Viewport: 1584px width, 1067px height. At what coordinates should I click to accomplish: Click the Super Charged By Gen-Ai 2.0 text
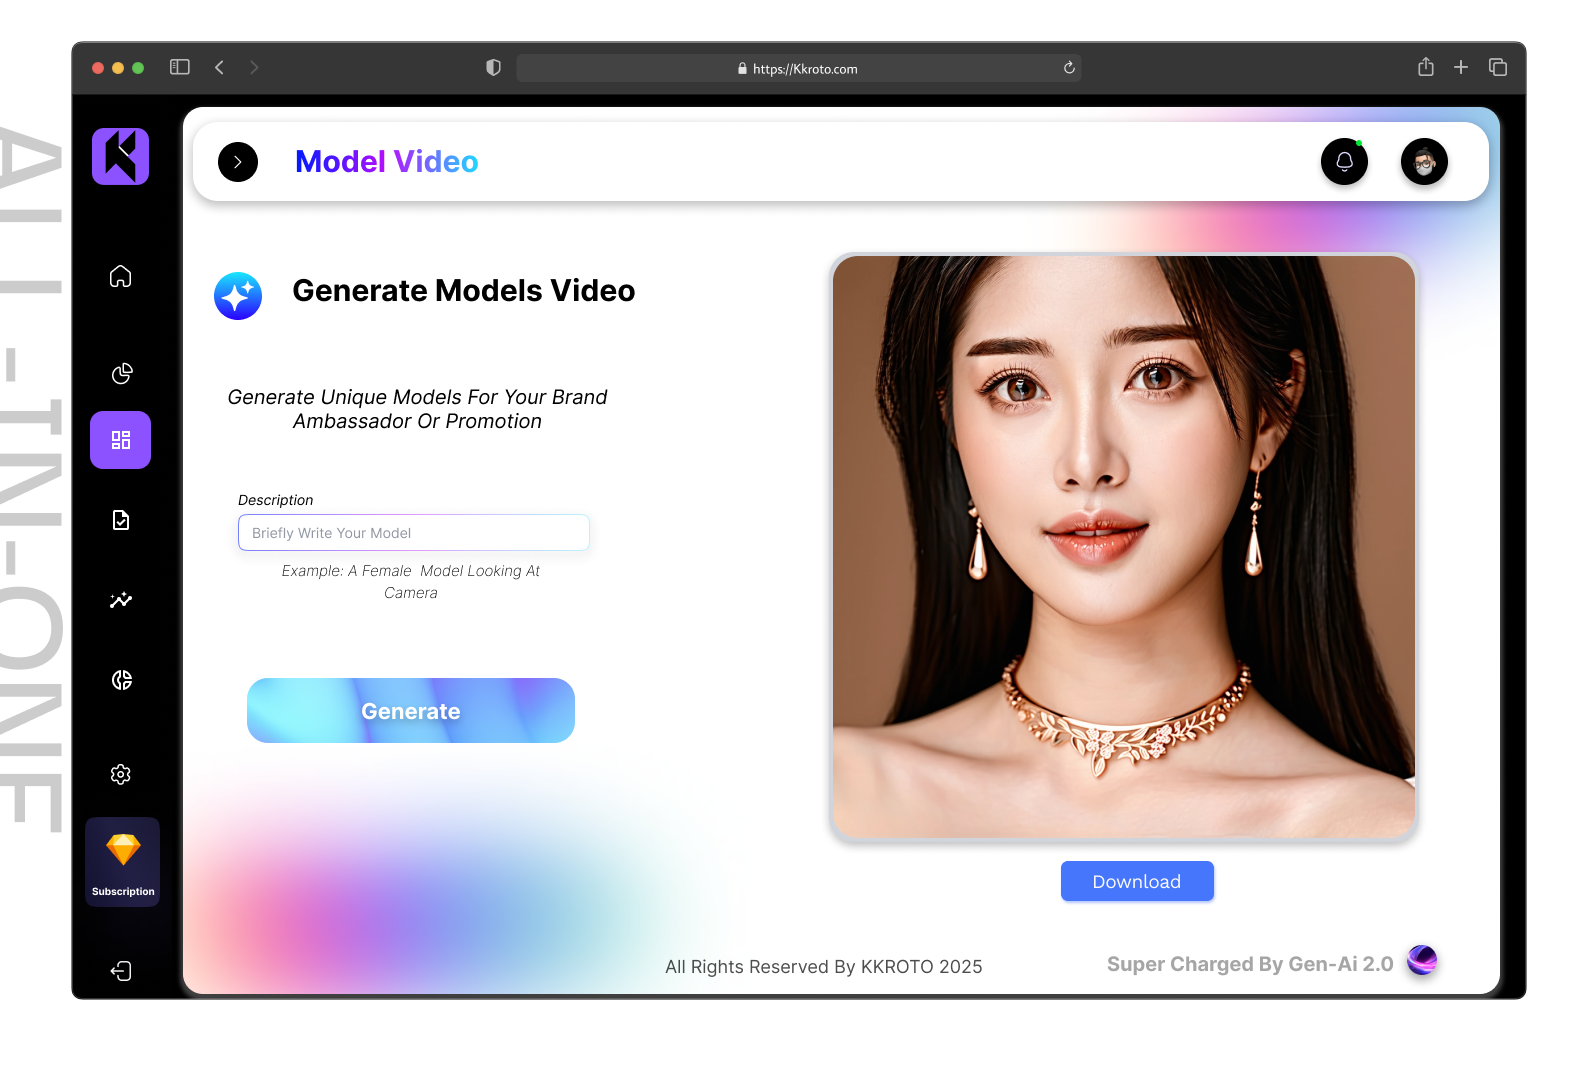coord(1250,964)
